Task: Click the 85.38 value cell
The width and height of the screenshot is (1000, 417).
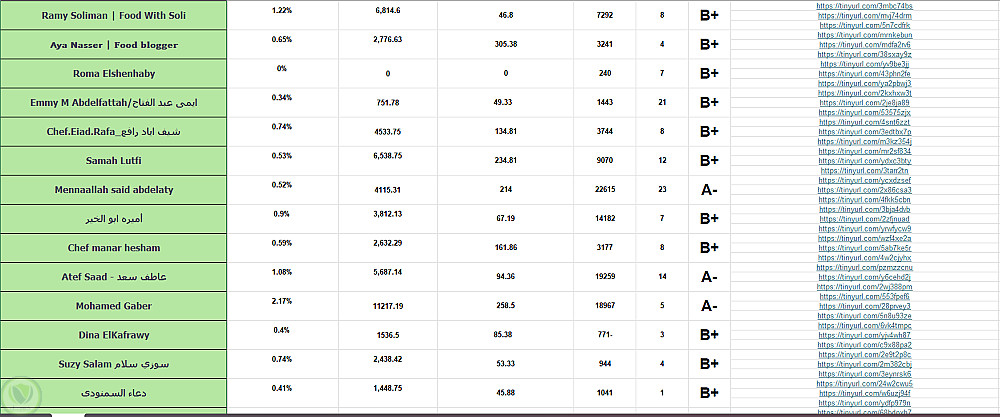Action: (502, 334)
